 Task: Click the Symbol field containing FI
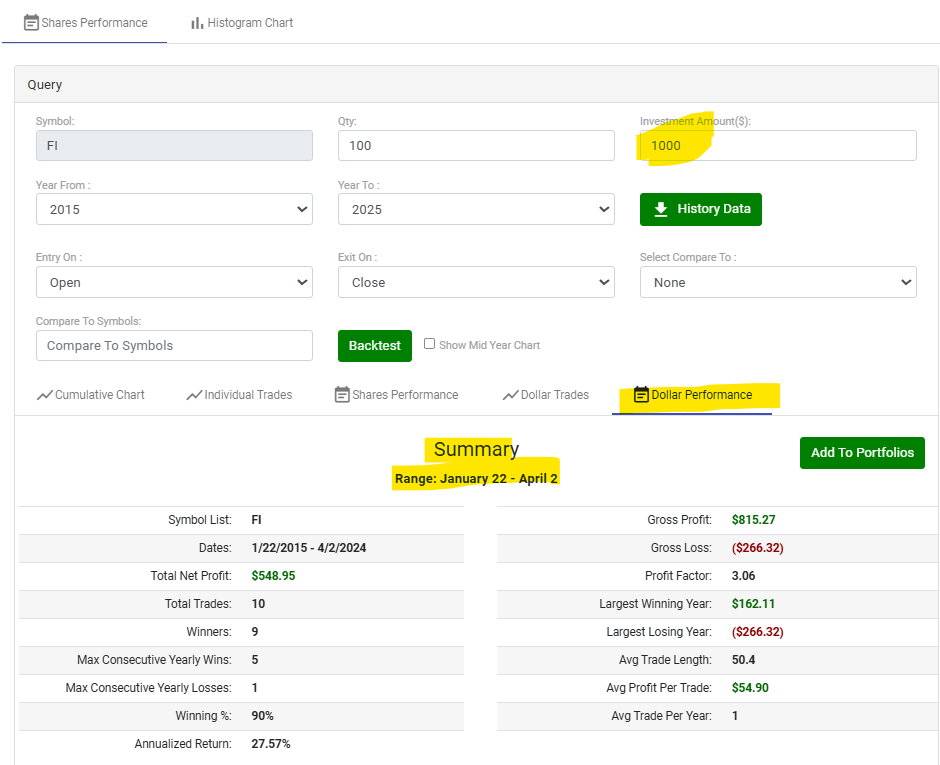coord(174,146)
